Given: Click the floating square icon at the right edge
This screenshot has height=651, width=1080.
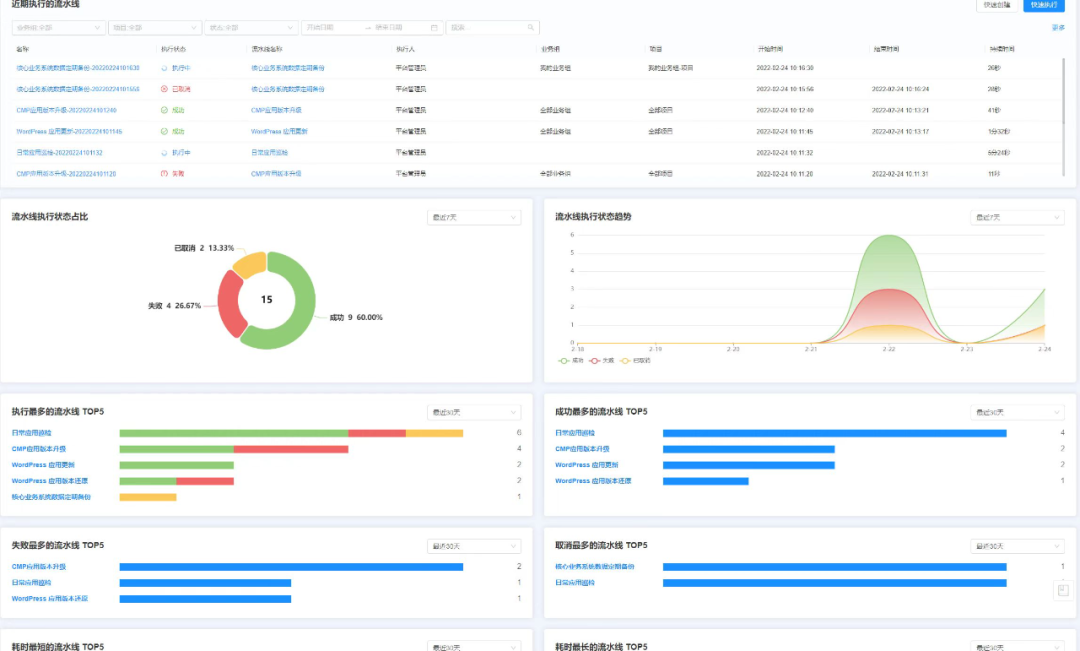Looking at the screenshot, I should tap(1063, 590).
